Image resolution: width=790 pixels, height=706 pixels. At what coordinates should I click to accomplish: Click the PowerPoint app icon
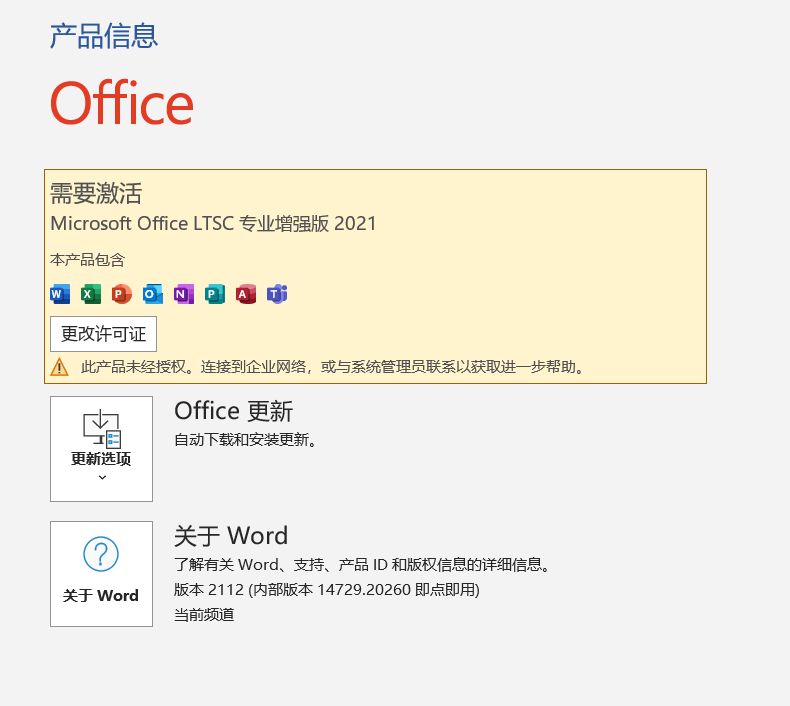(122, 294)
